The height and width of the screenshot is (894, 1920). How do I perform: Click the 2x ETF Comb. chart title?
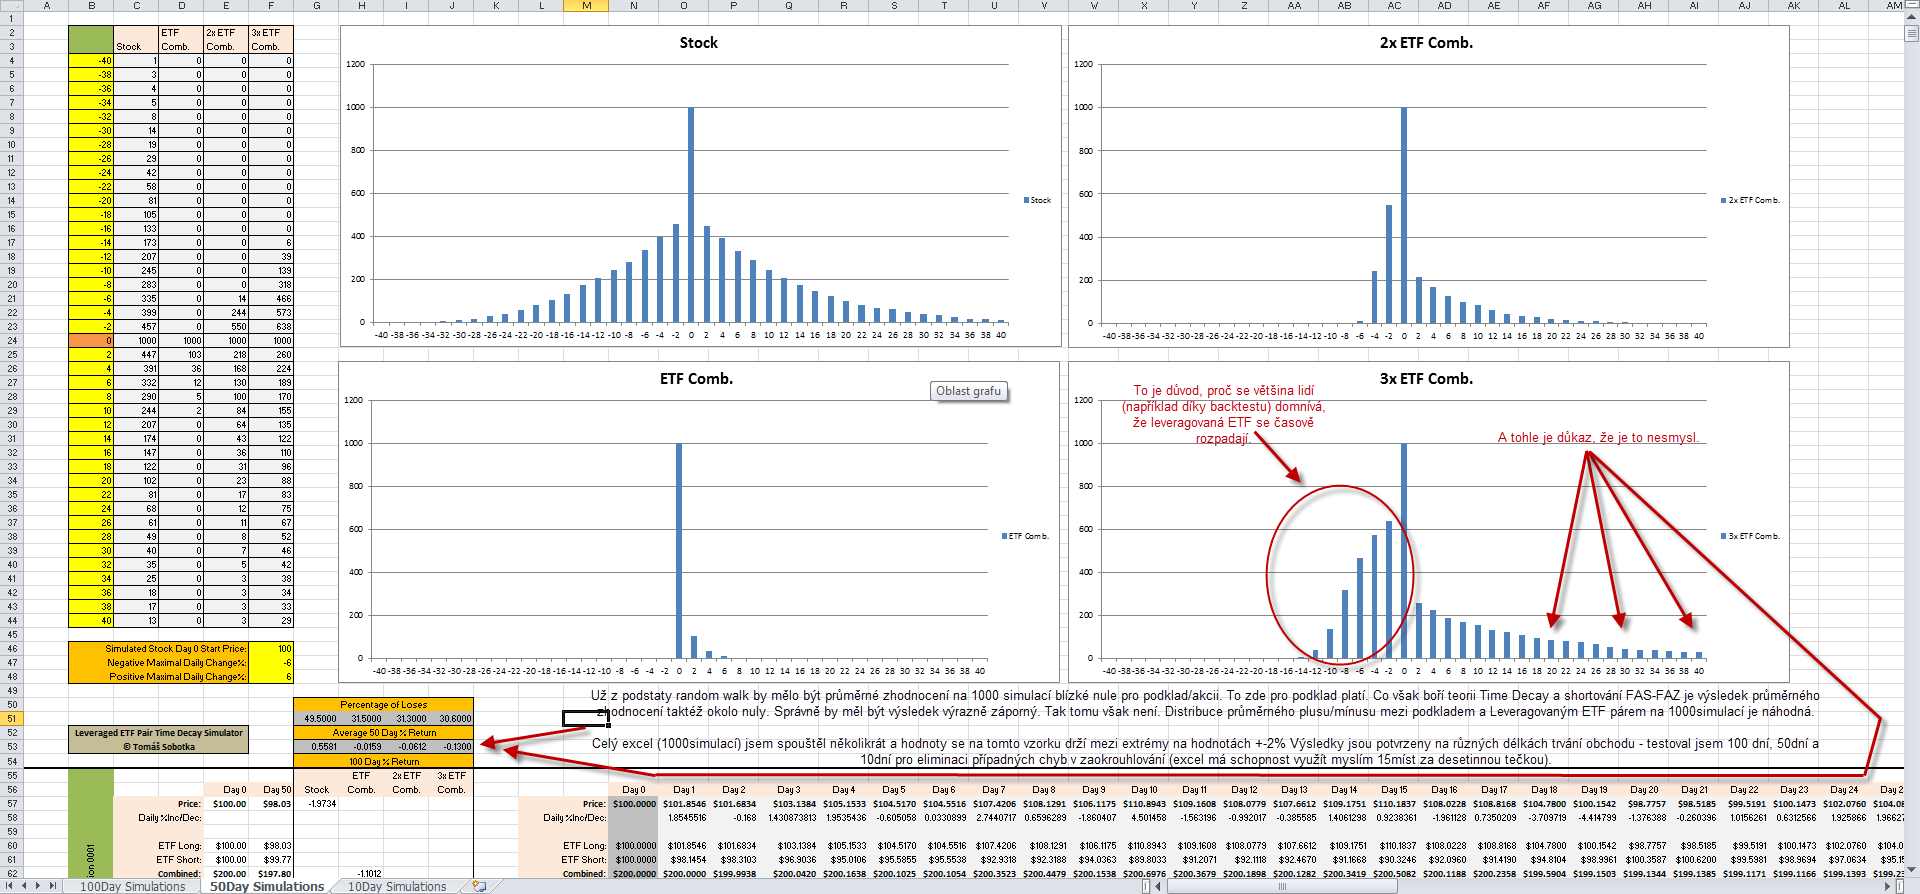click(1426, 43)
